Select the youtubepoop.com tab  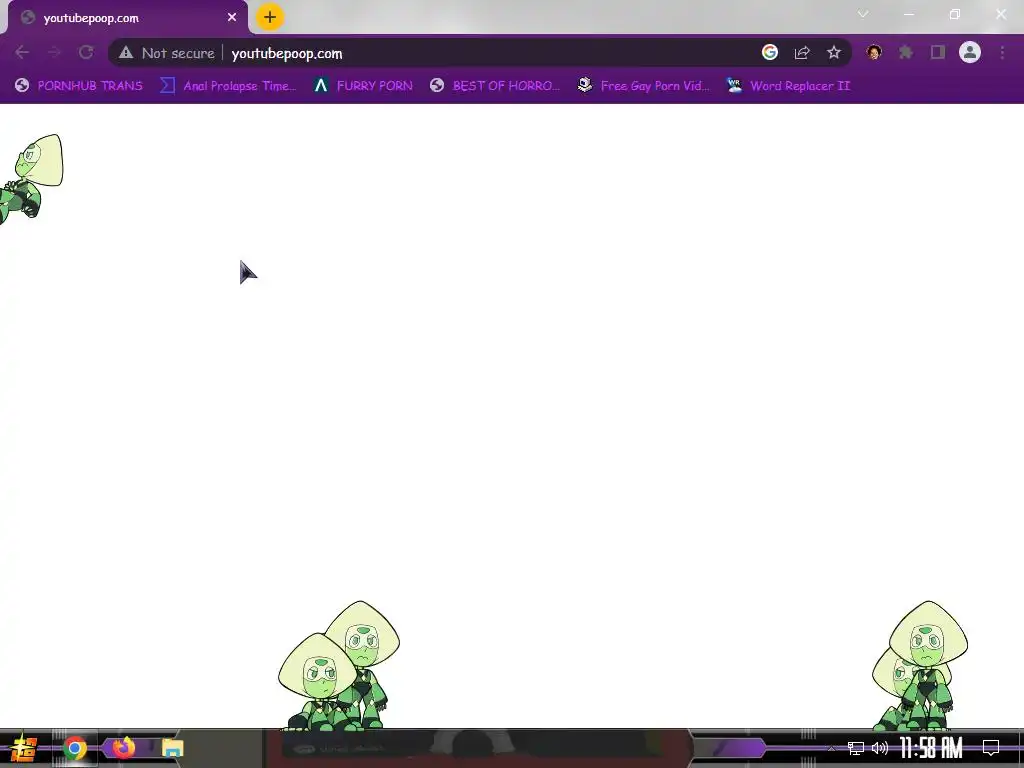(x=127, y=18)
